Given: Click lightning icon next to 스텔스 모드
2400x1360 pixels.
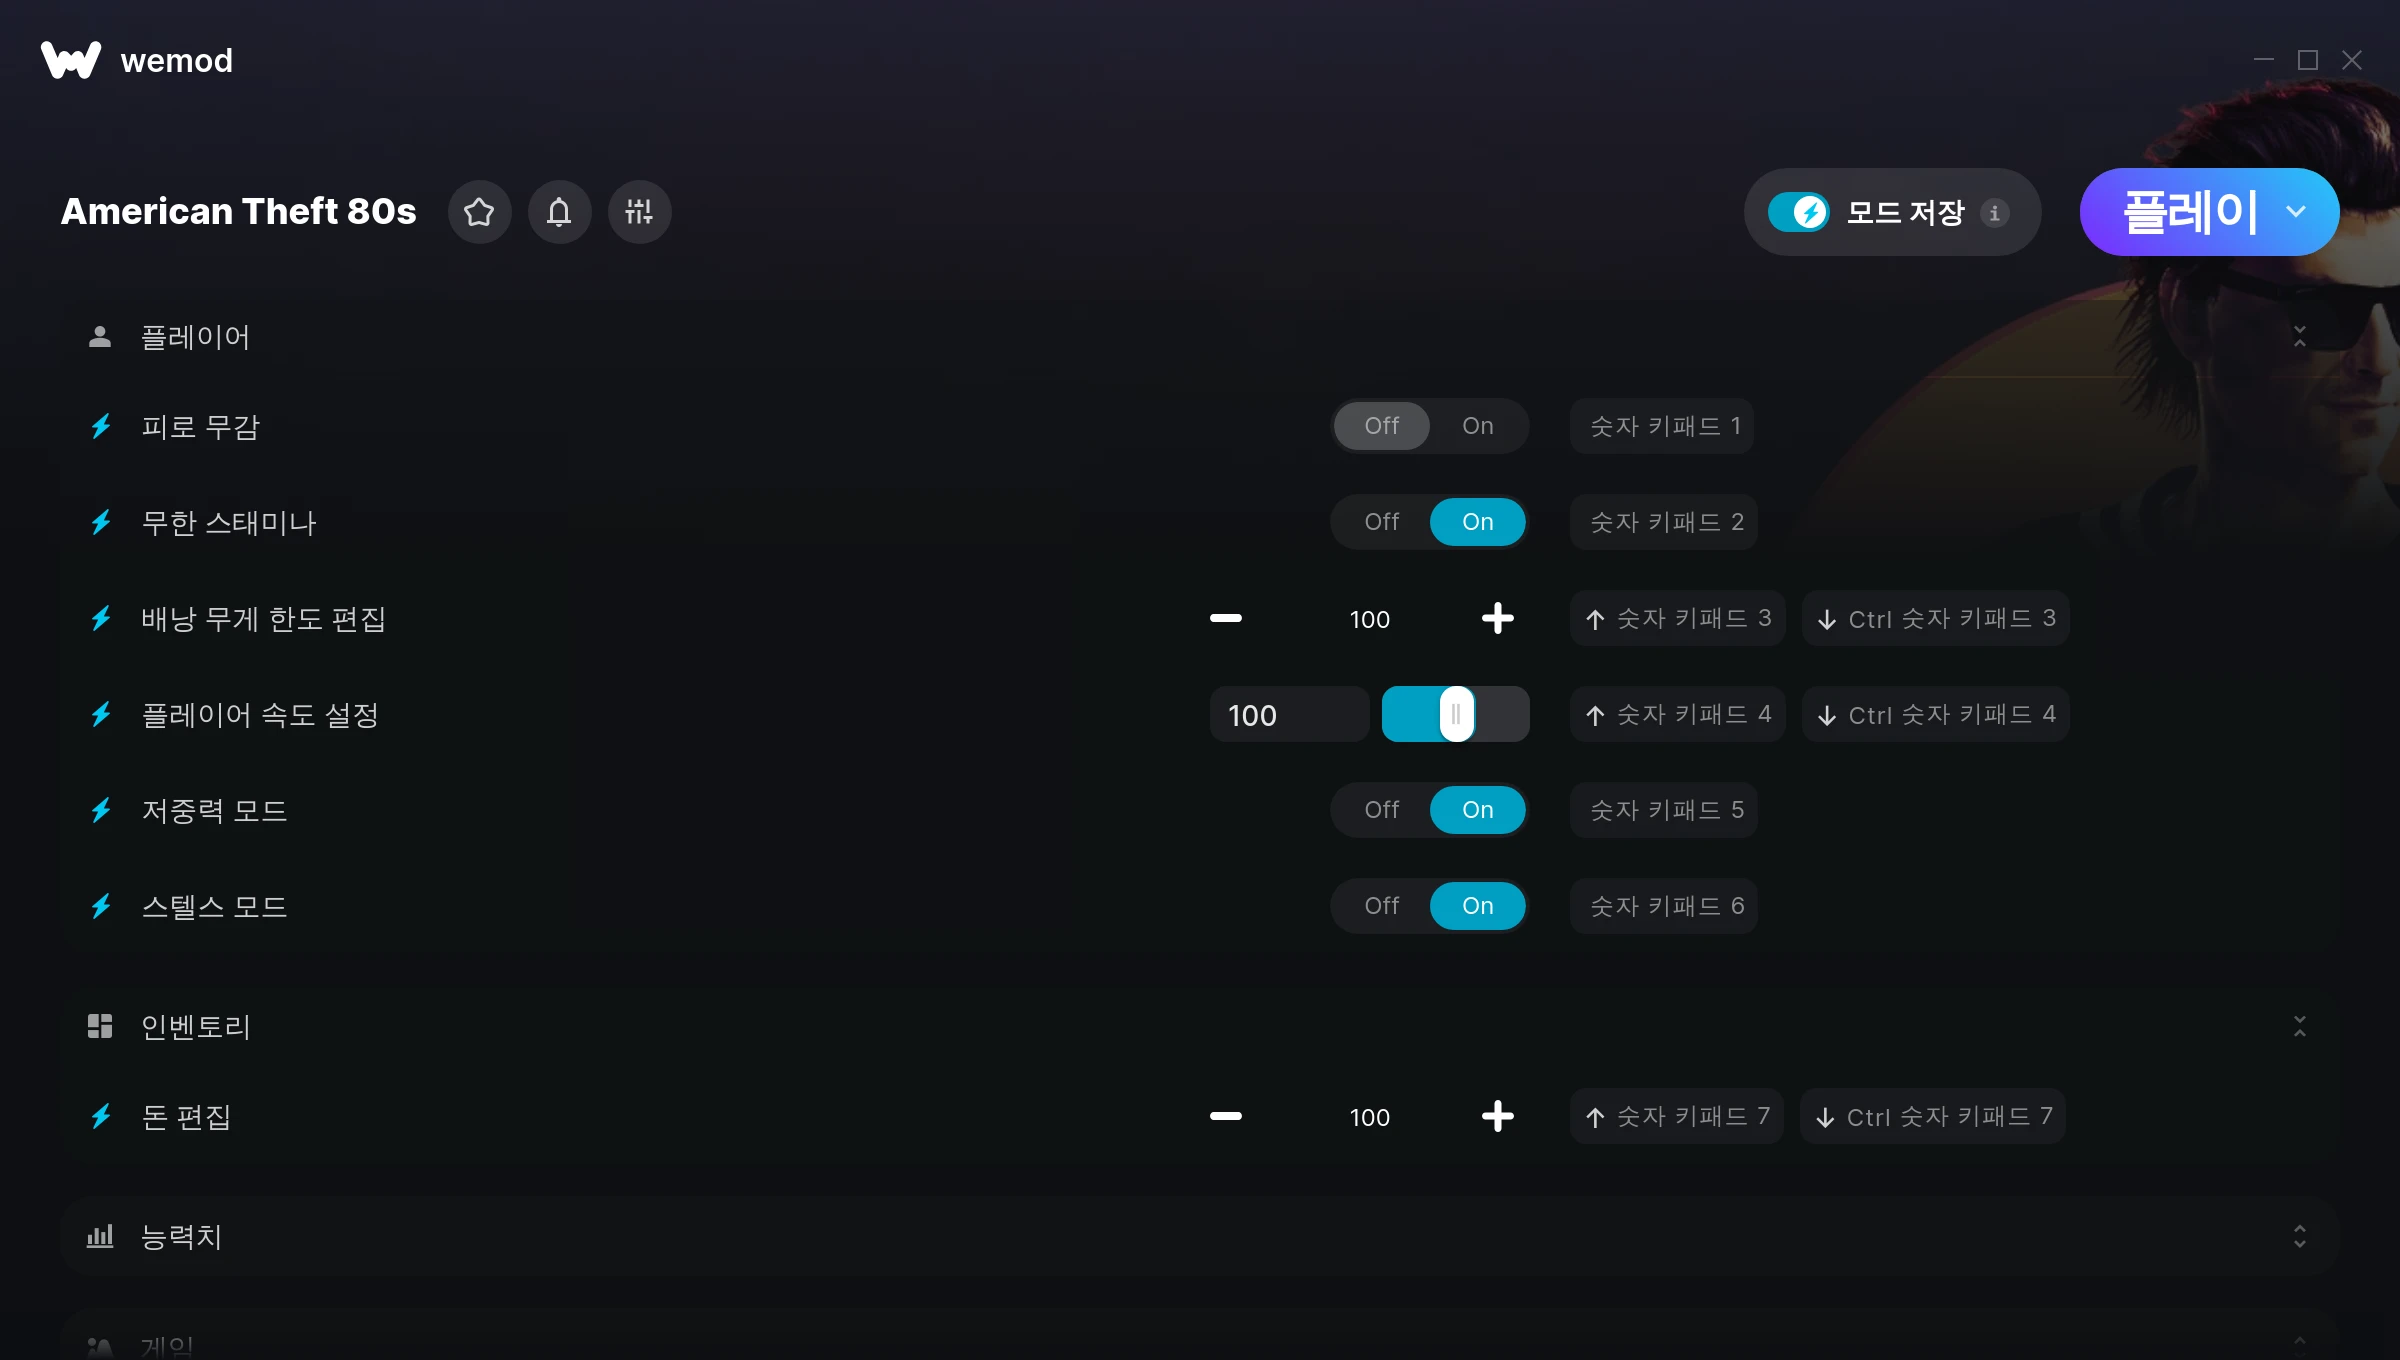Looking at the screenshot, I should pos(101,906).
